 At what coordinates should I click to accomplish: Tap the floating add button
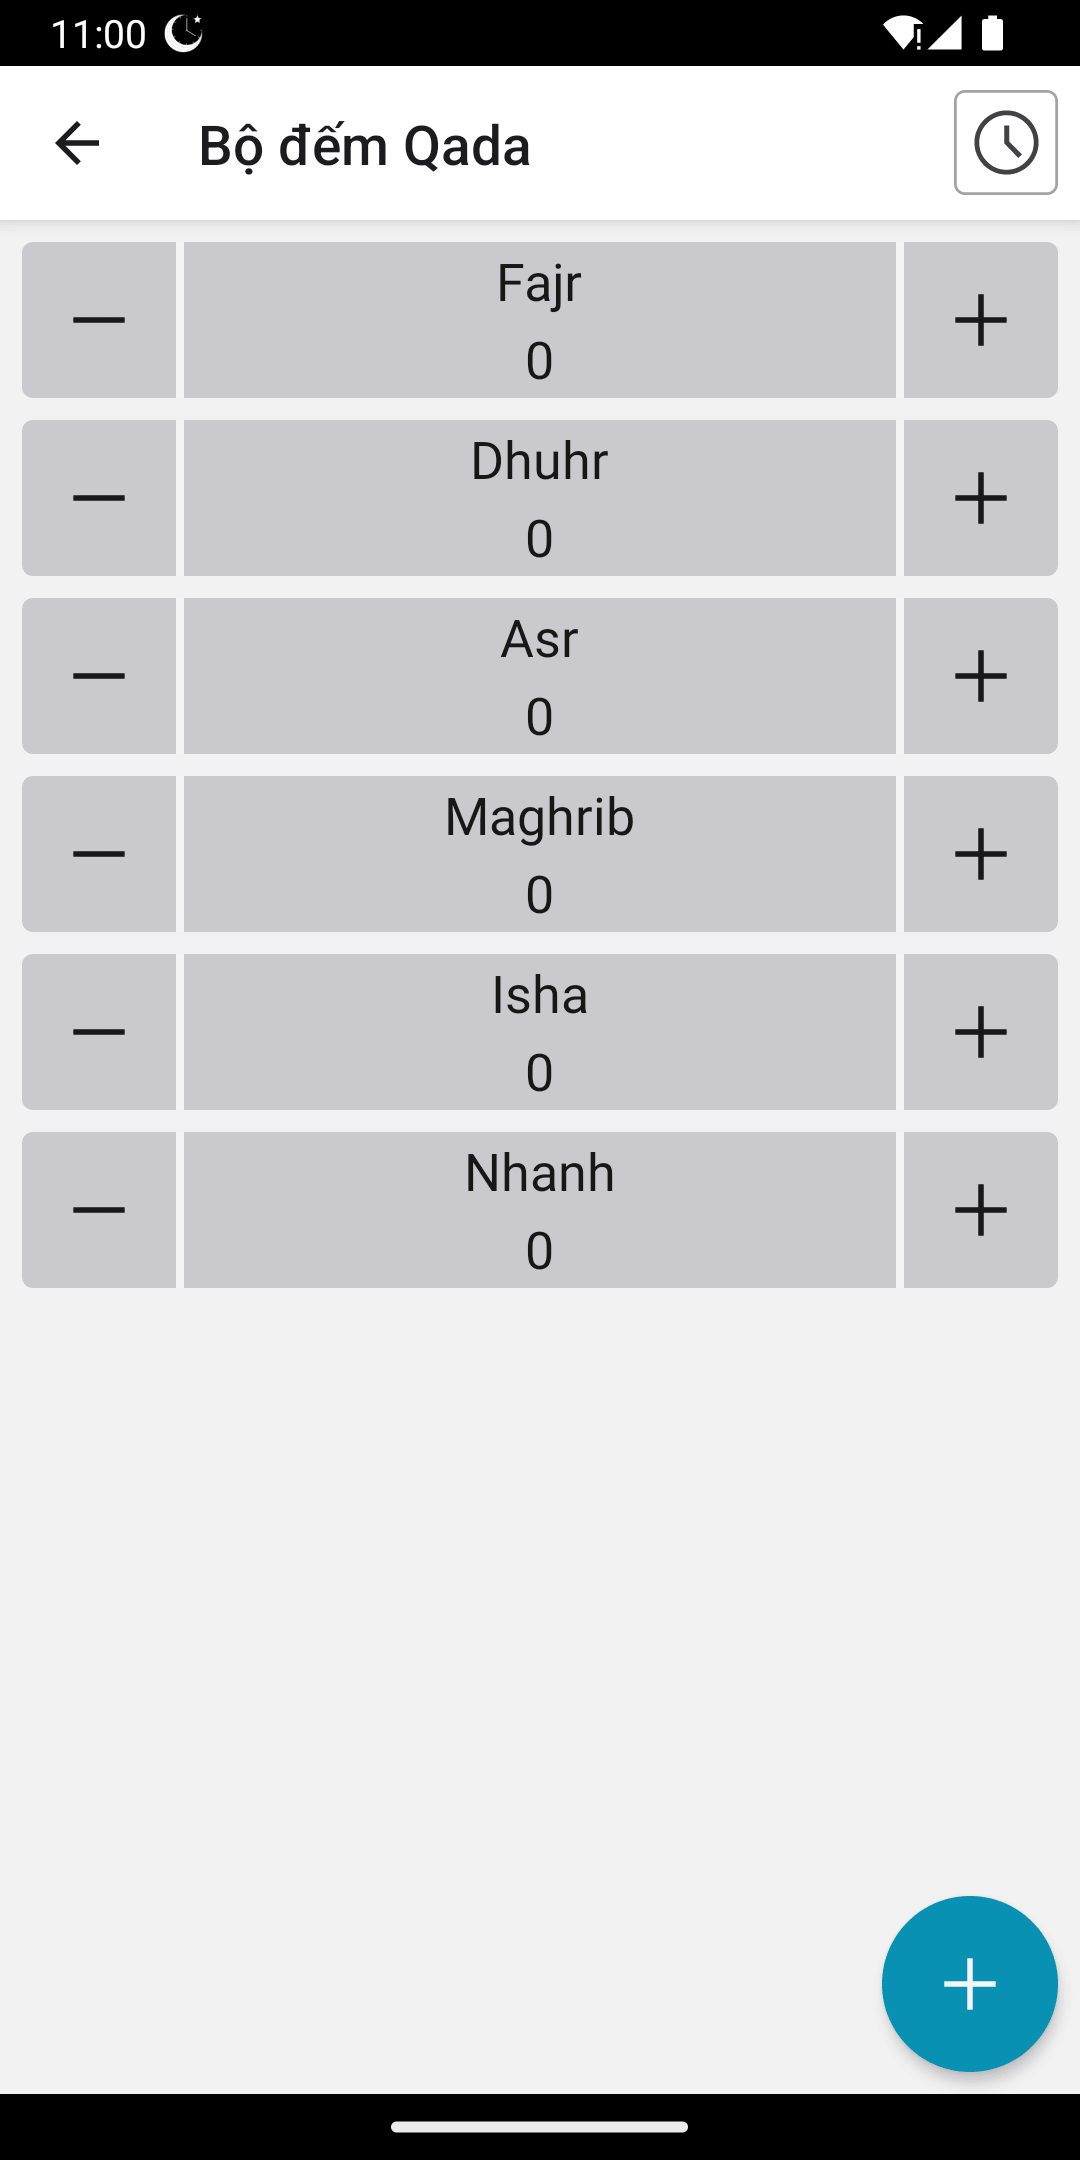(x=969, y=1983)
